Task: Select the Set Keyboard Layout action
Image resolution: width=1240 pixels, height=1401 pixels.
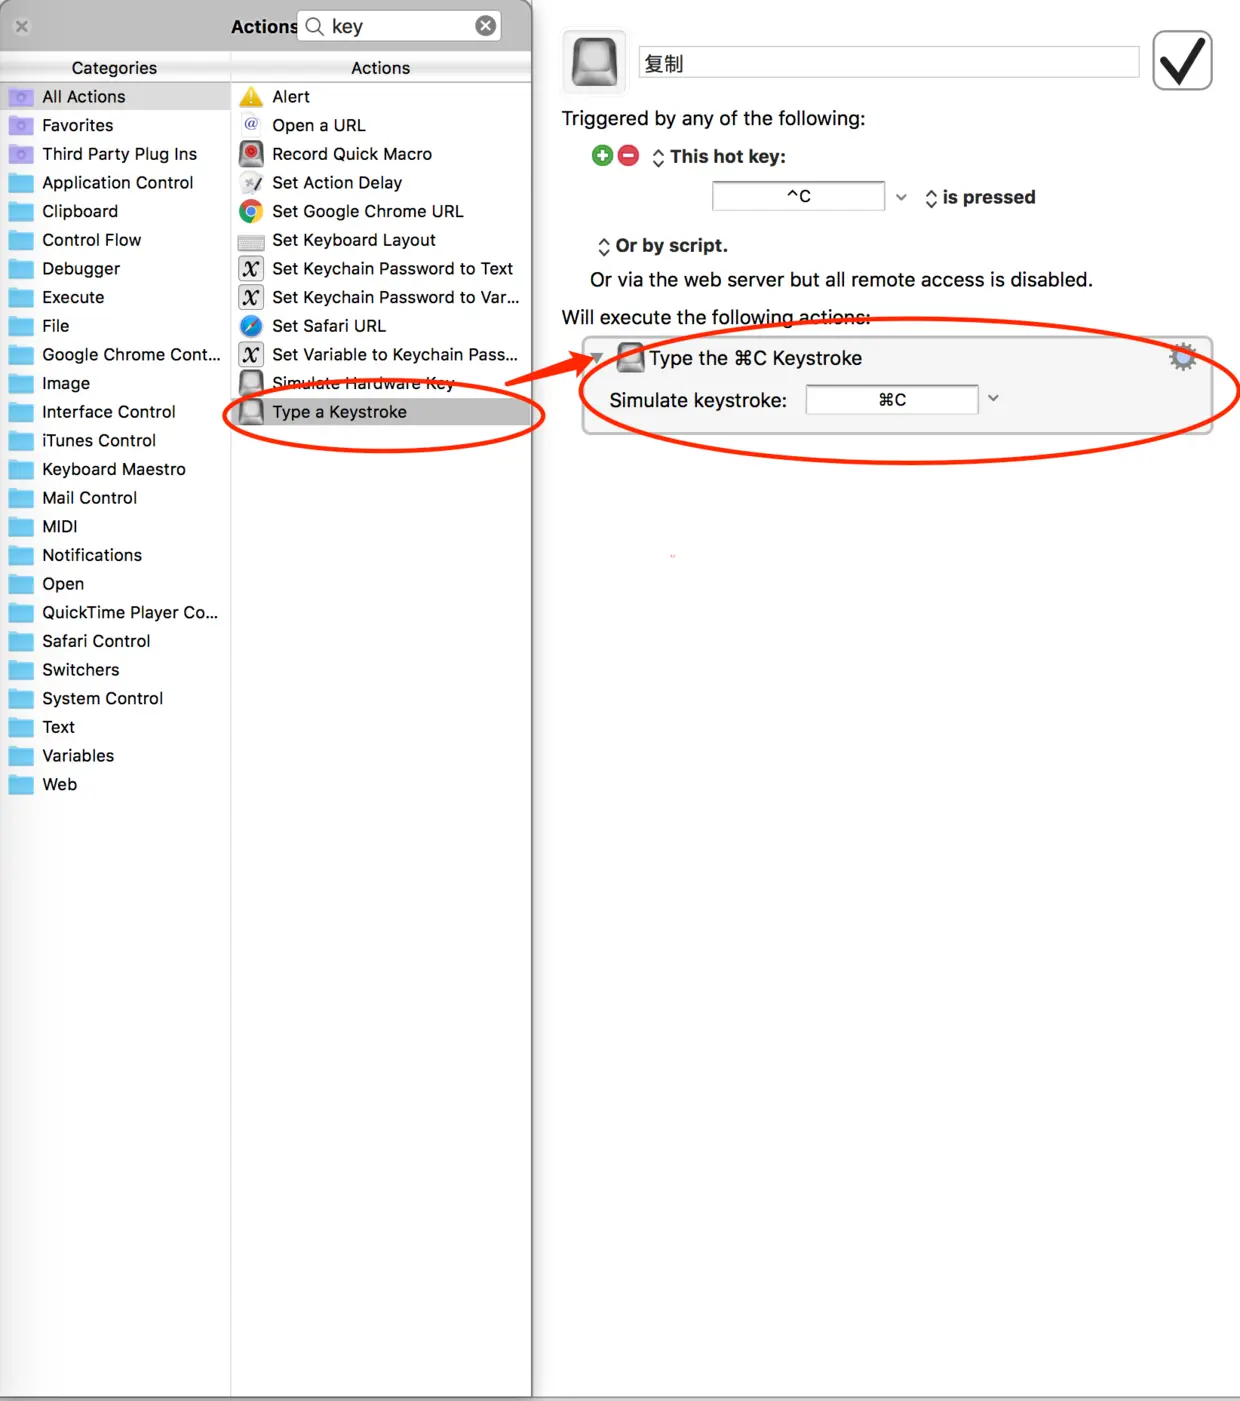Action: (x=381, y=240)
